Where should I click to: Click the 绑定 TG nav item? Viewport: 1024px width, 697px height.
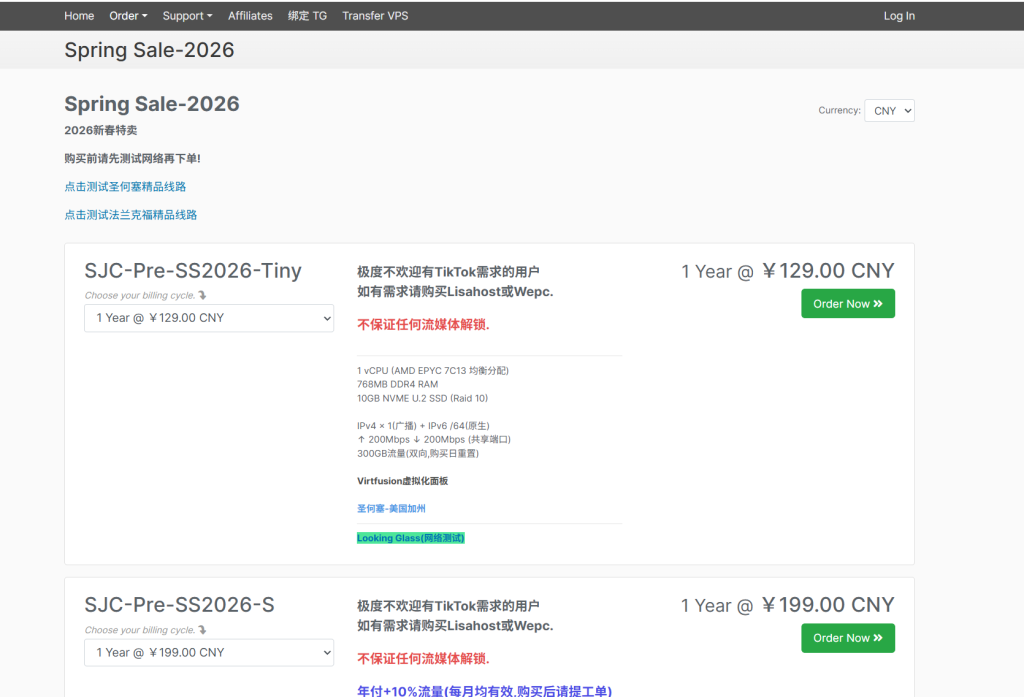pyautogui.click(x=307, y=16)
